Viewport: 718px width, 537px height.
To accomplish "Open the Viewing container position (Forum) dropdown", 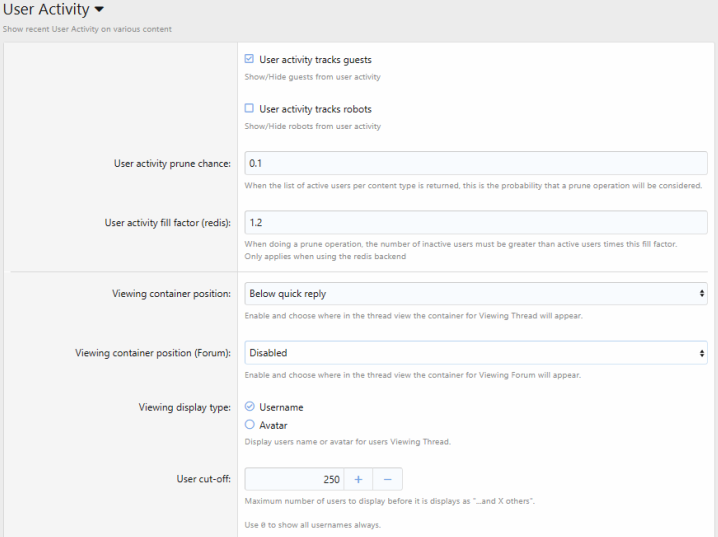I will (x=475, y=353).
